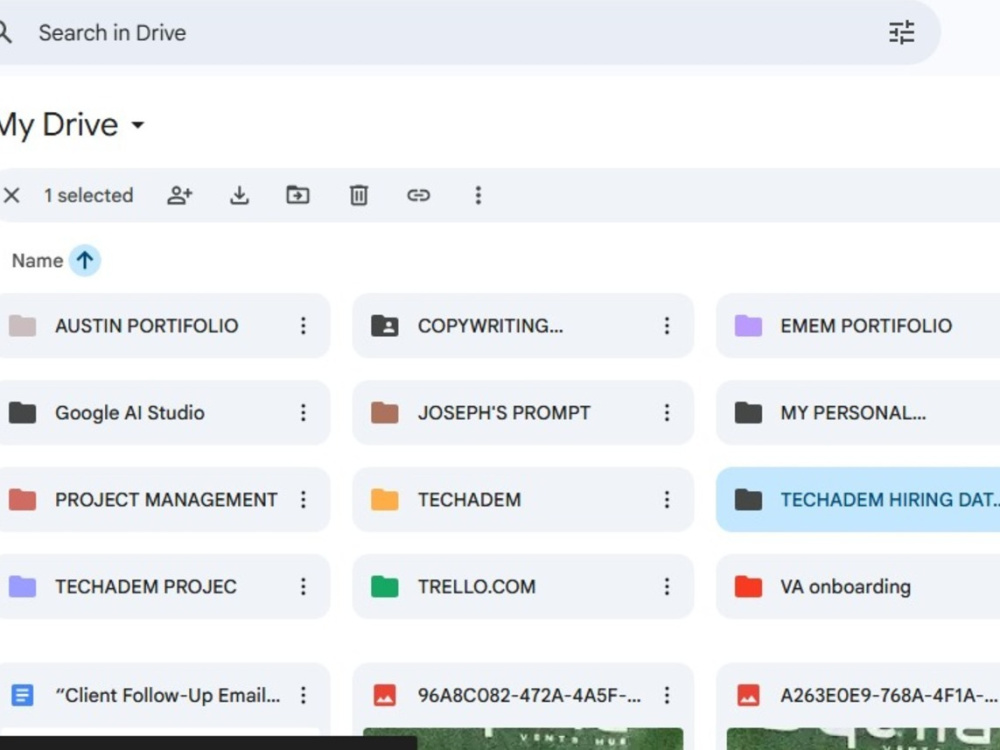Viewport: 1000px width, 750px height.
Task: Open more options for AUSTIN PORTIFOLIO
Action: [x=304, y=326]
